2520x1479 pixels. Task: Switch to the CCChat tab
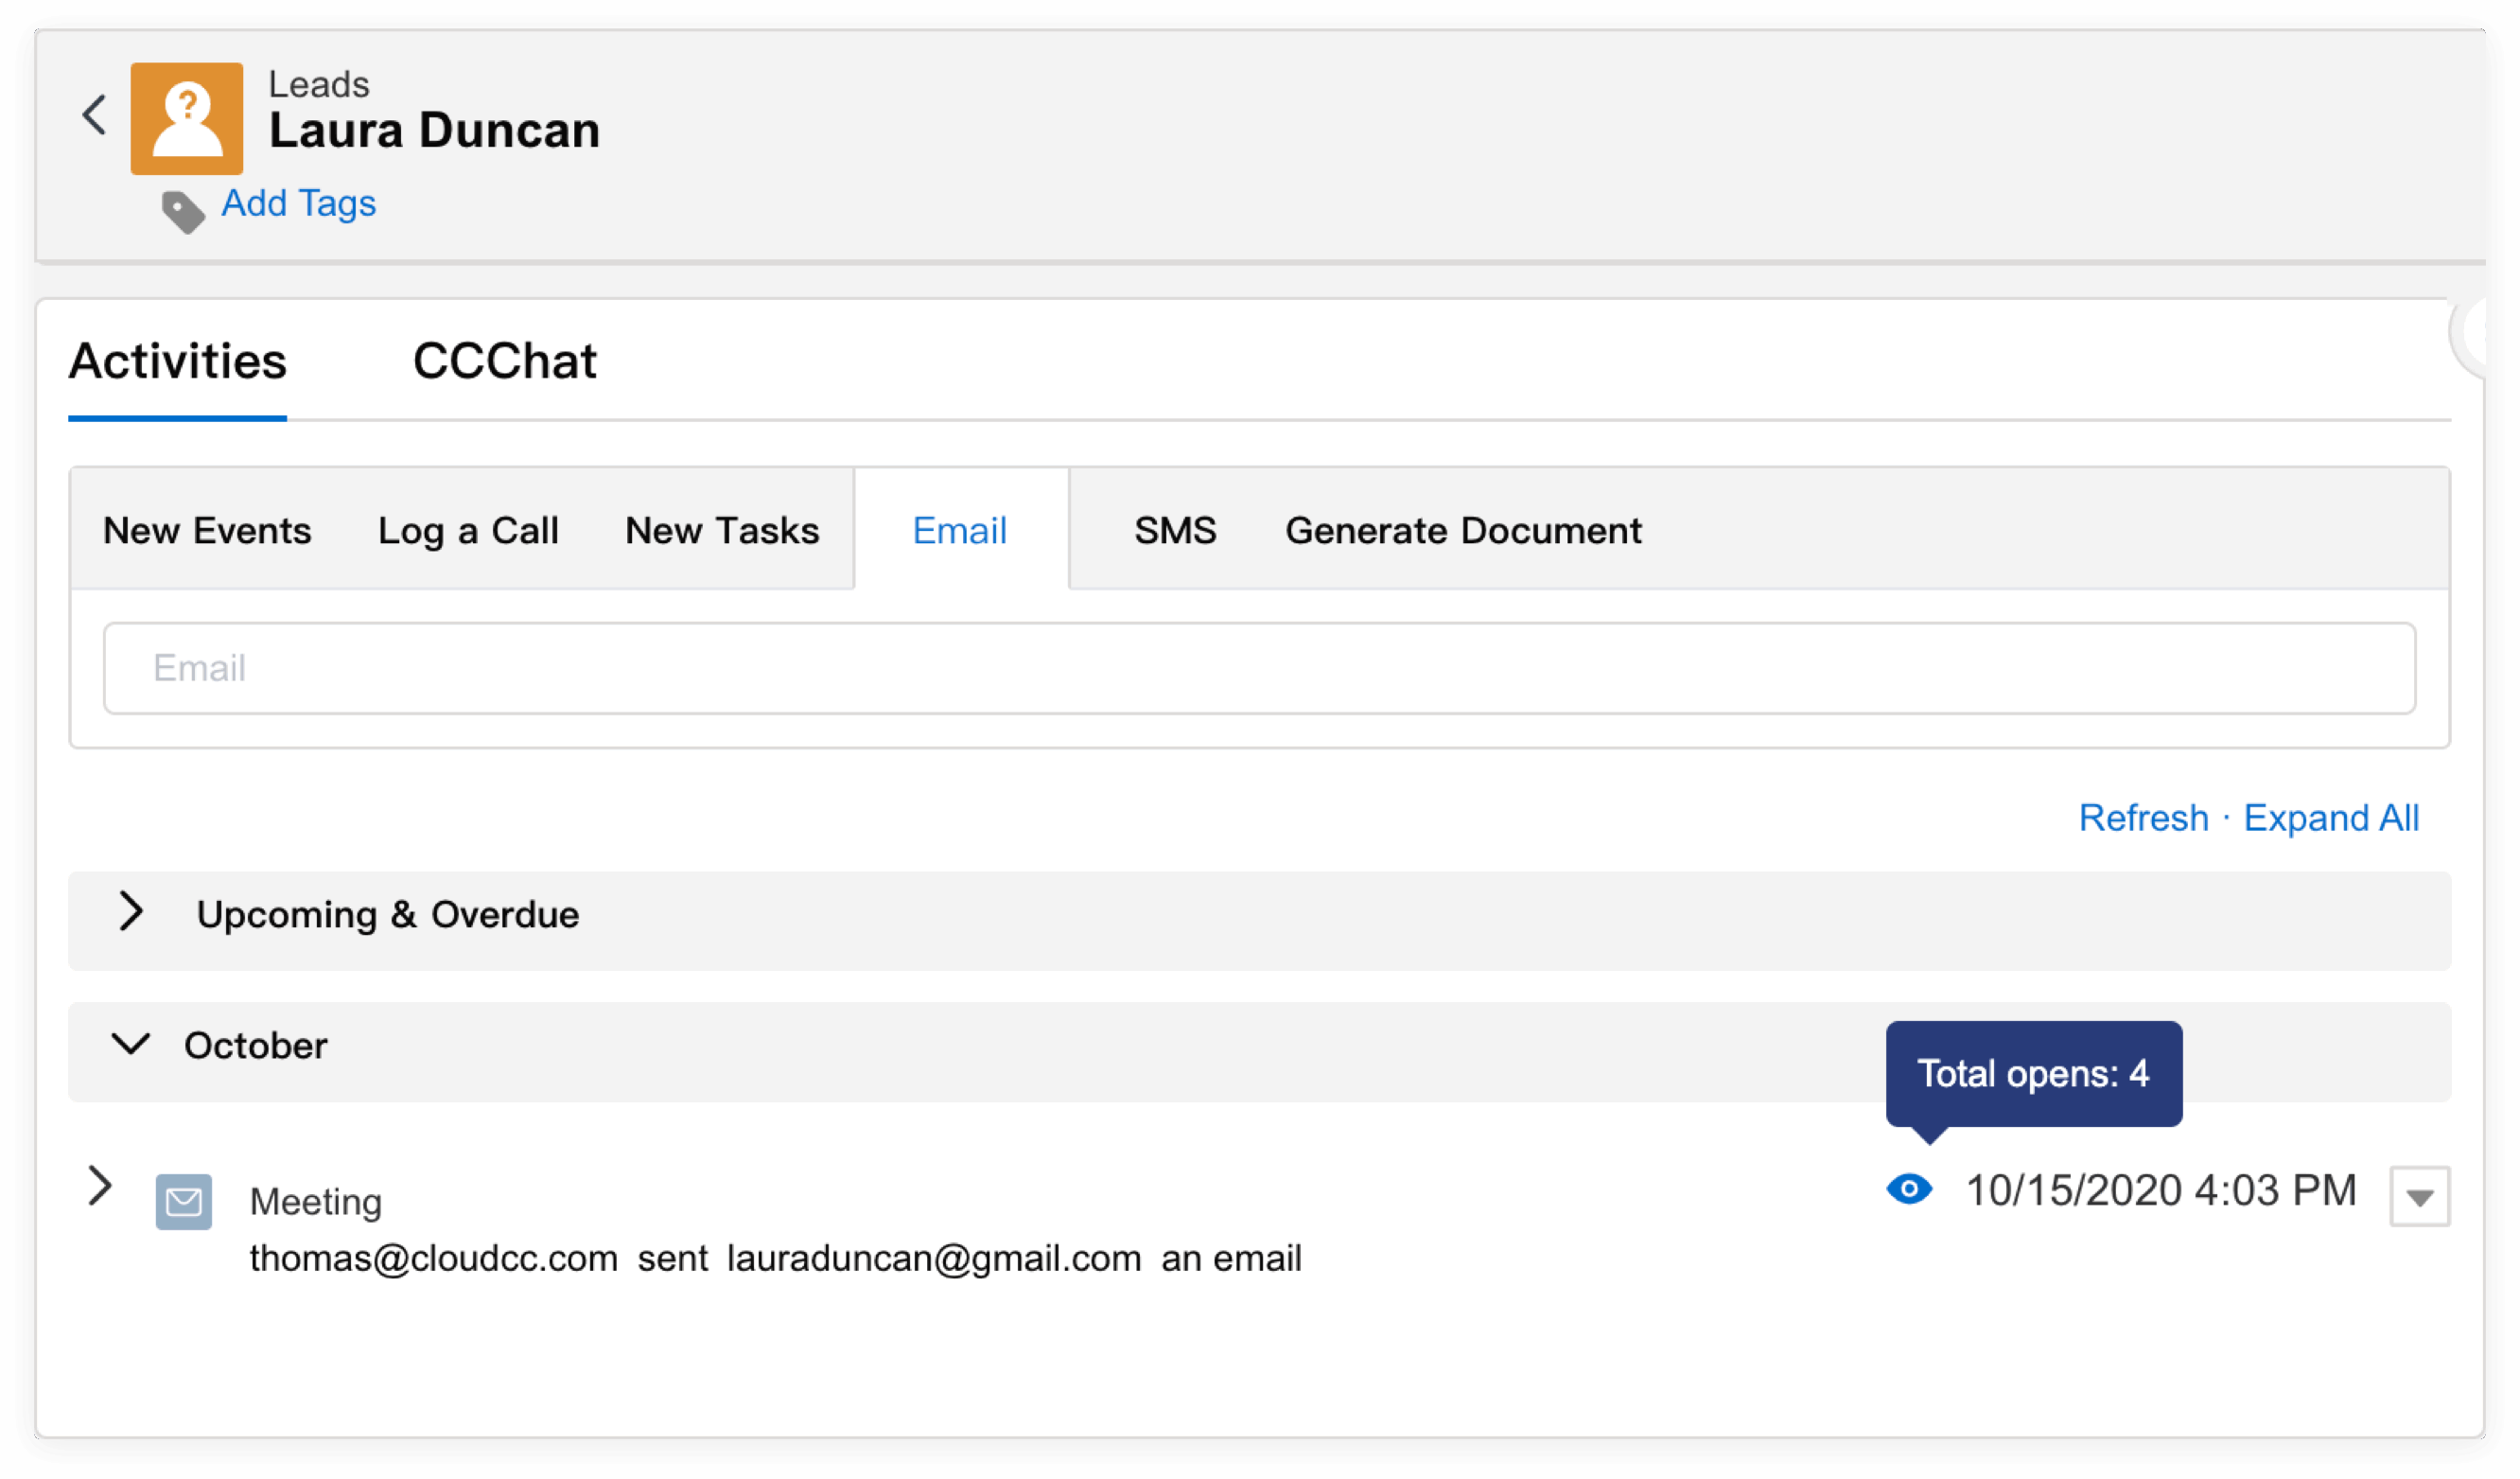(504, 361)
